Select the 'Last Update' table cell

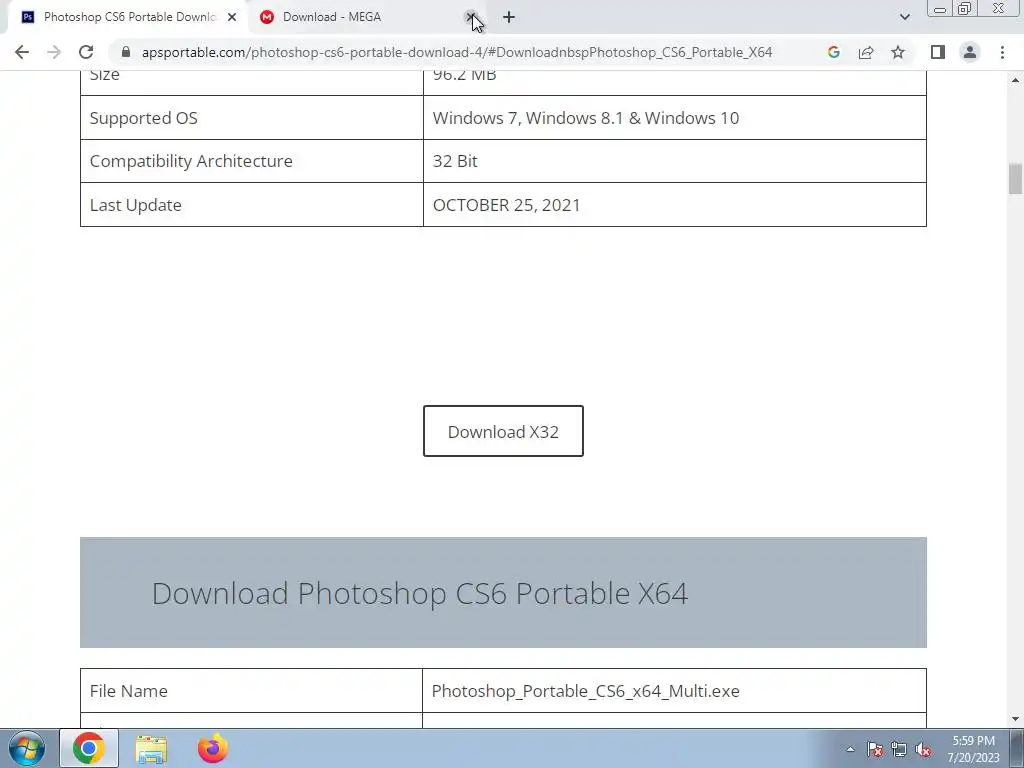click(251, 205)
